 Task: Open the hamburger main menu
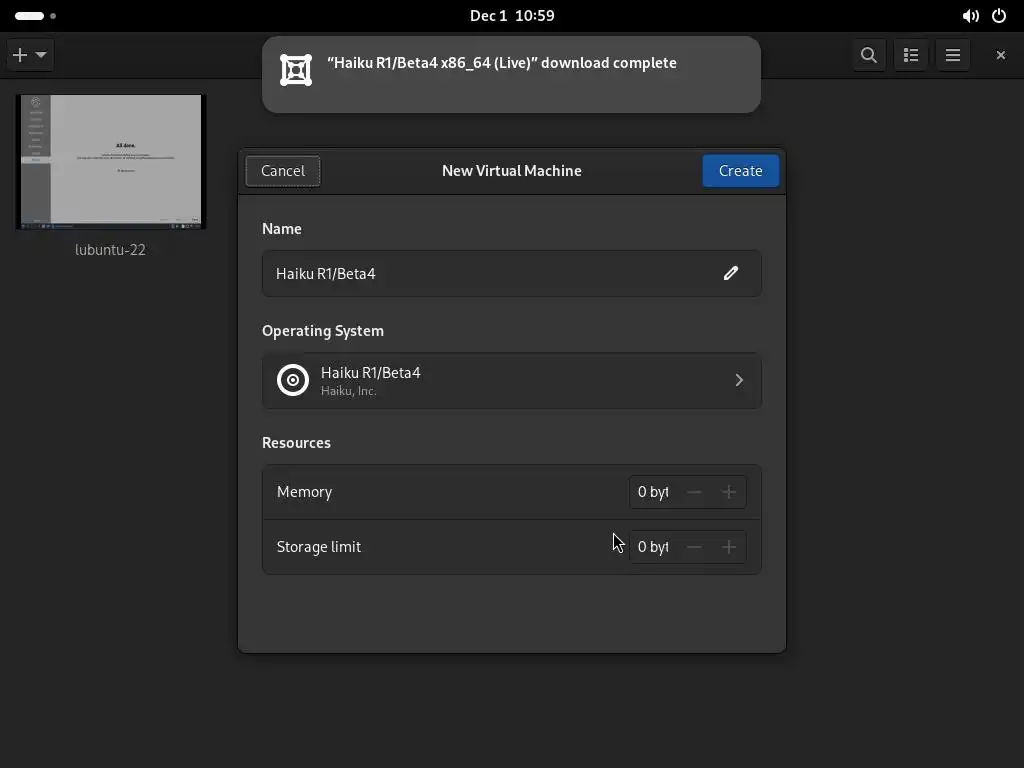(x=953, y=55)
